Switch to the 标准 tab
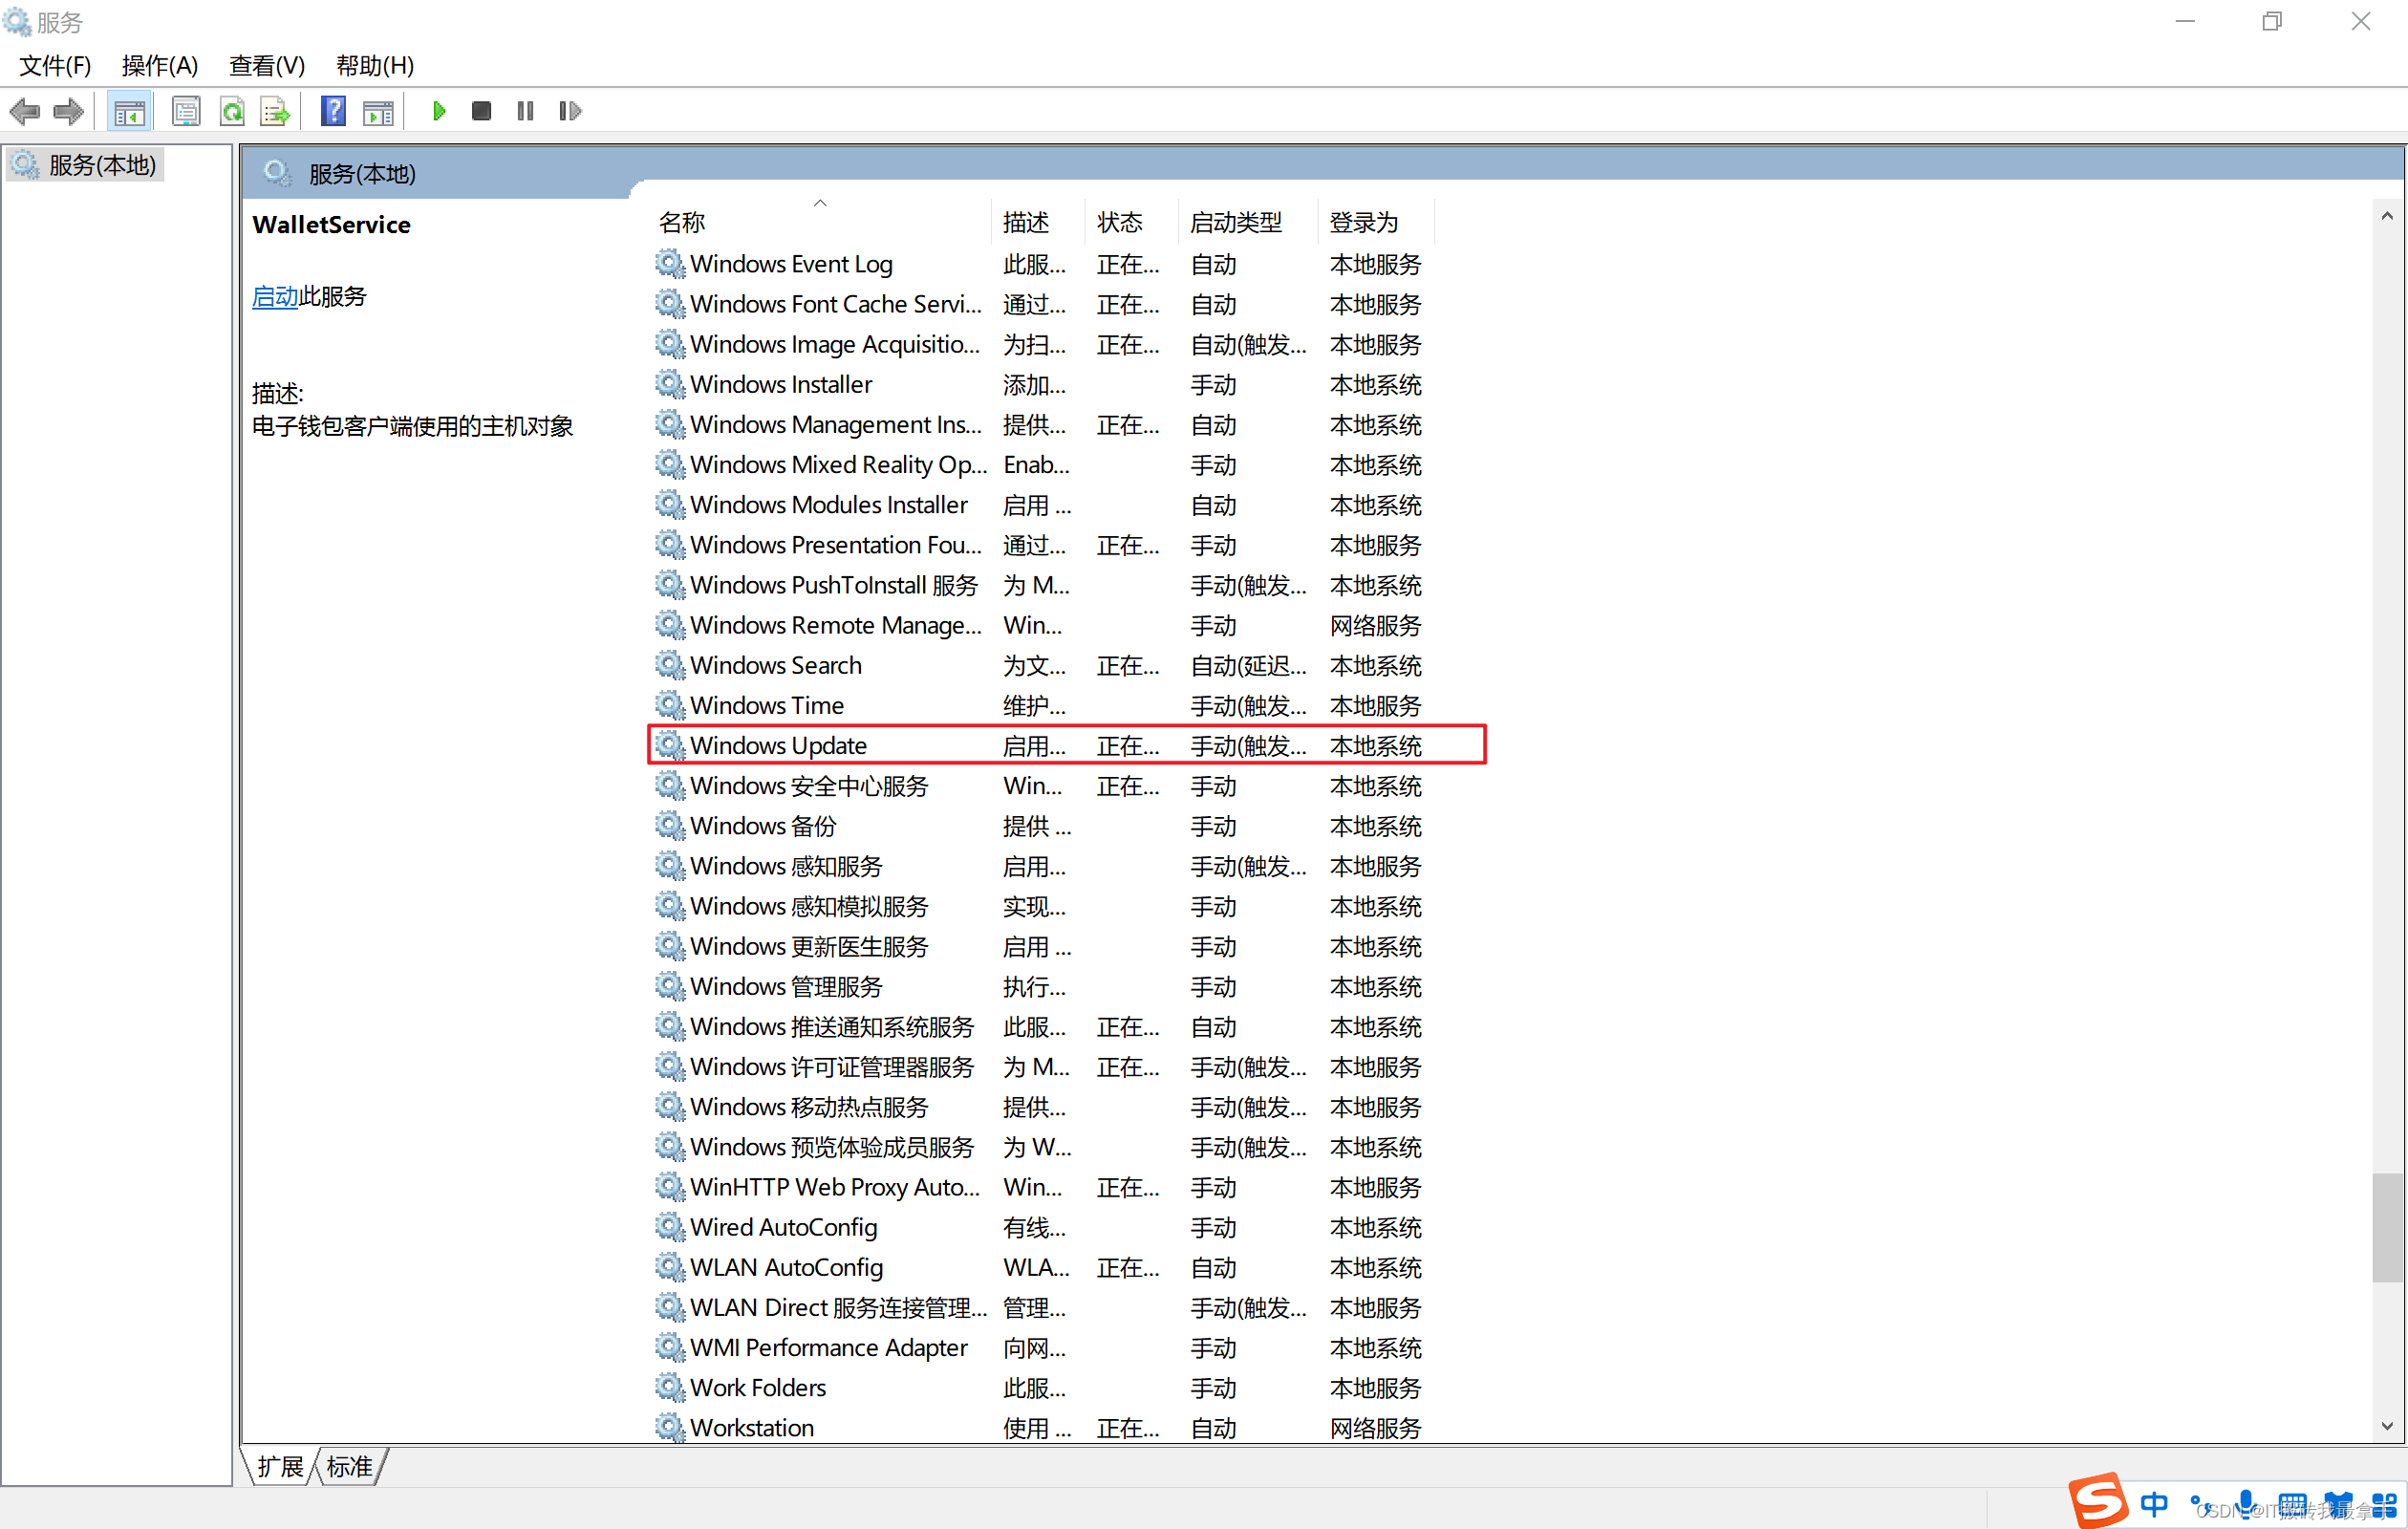2408x1529 pixels. click(349, 1466)
